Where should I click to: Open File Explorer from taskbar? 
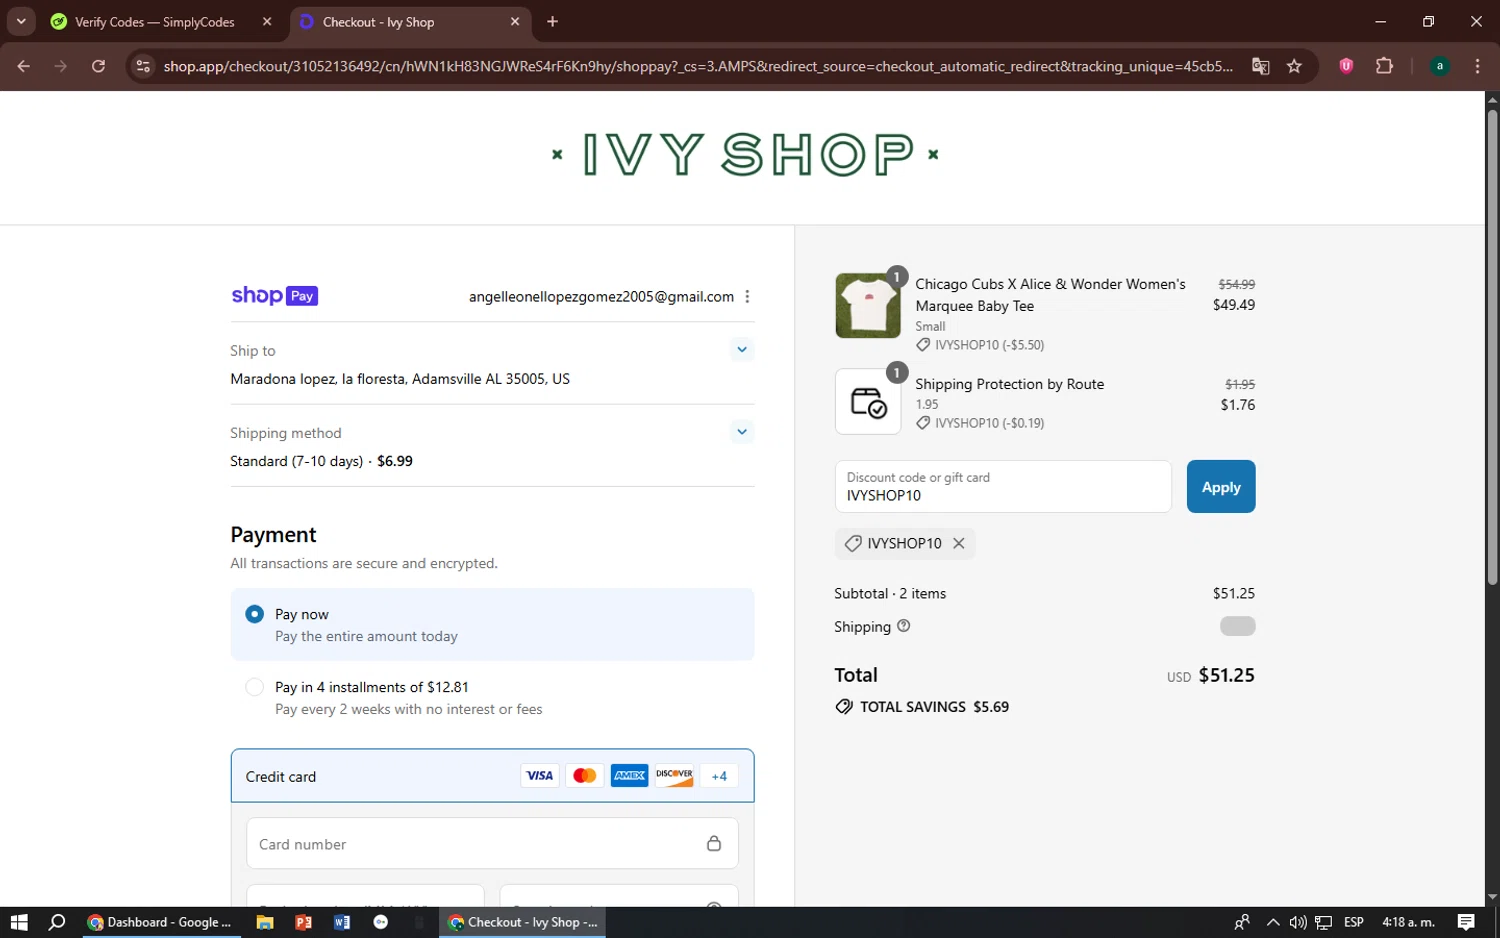(265, 922)
